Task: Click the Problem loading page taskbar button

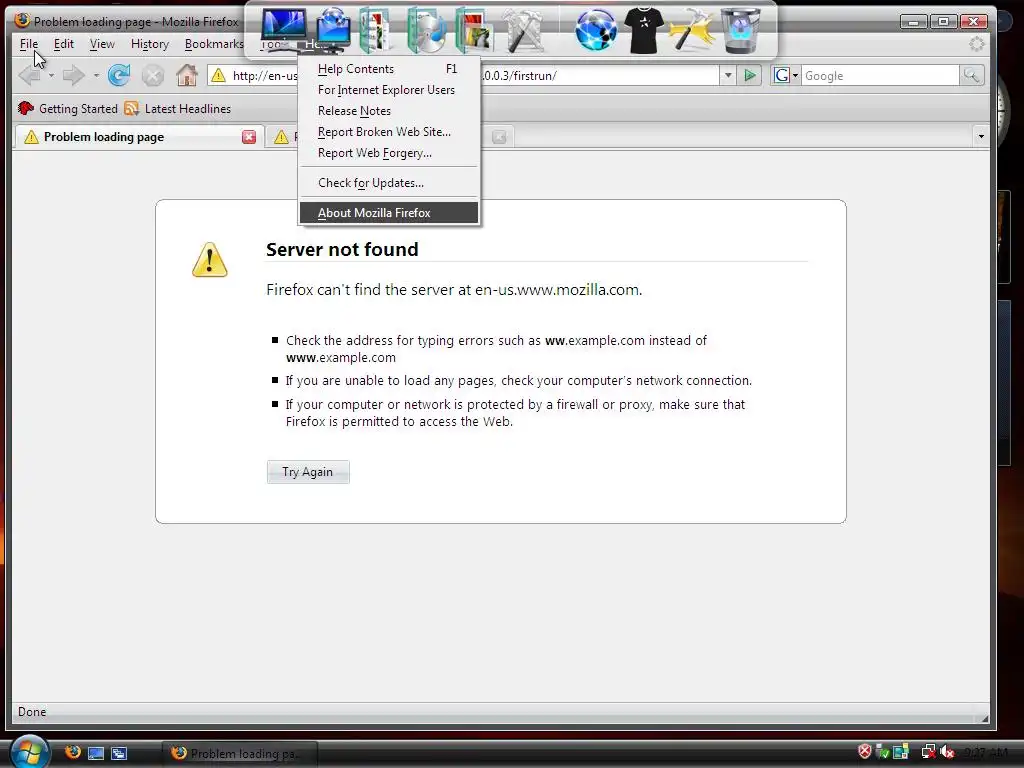Action: 239,753
